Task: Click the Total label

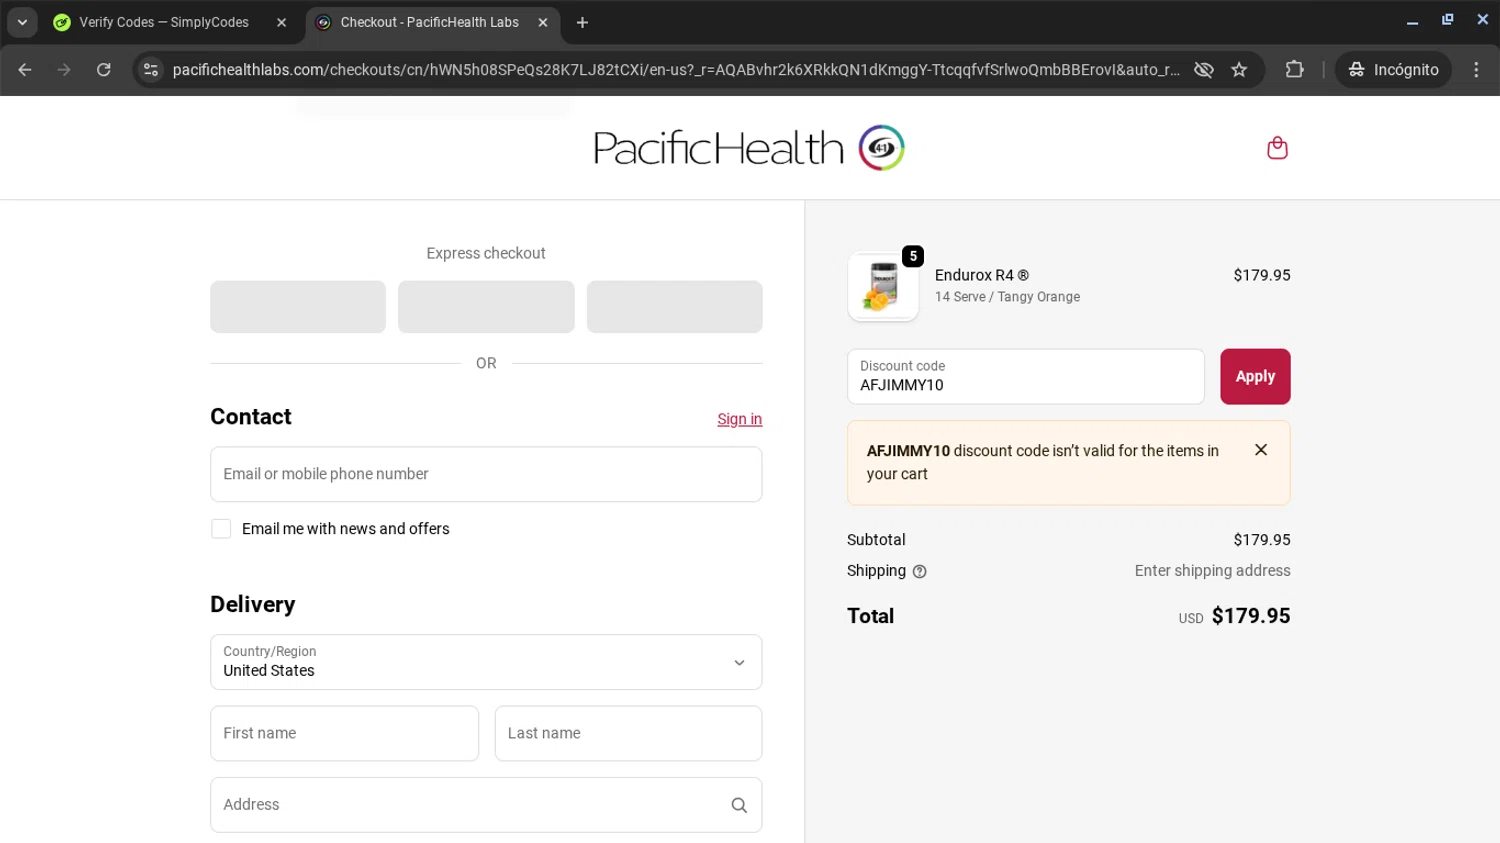Action: (x=871, y=616)
